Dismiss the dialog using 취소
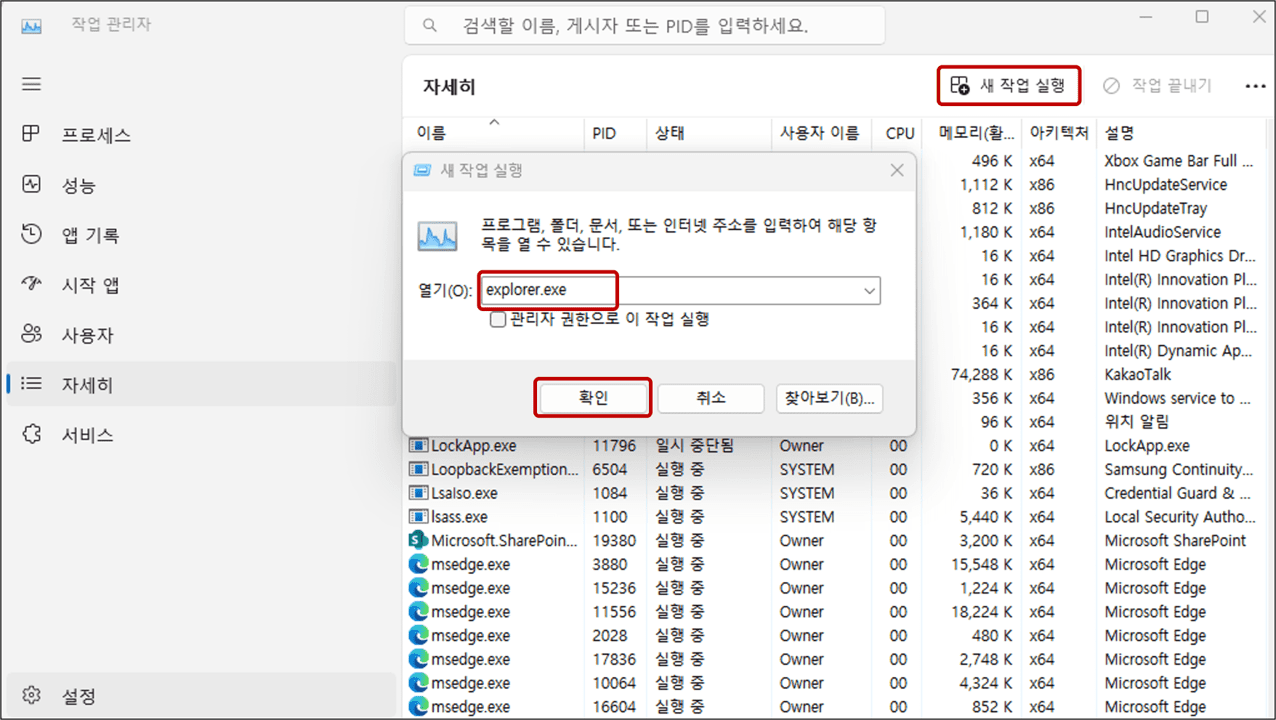Screen dimensions: 1276x720 click(x=711, y=398)
